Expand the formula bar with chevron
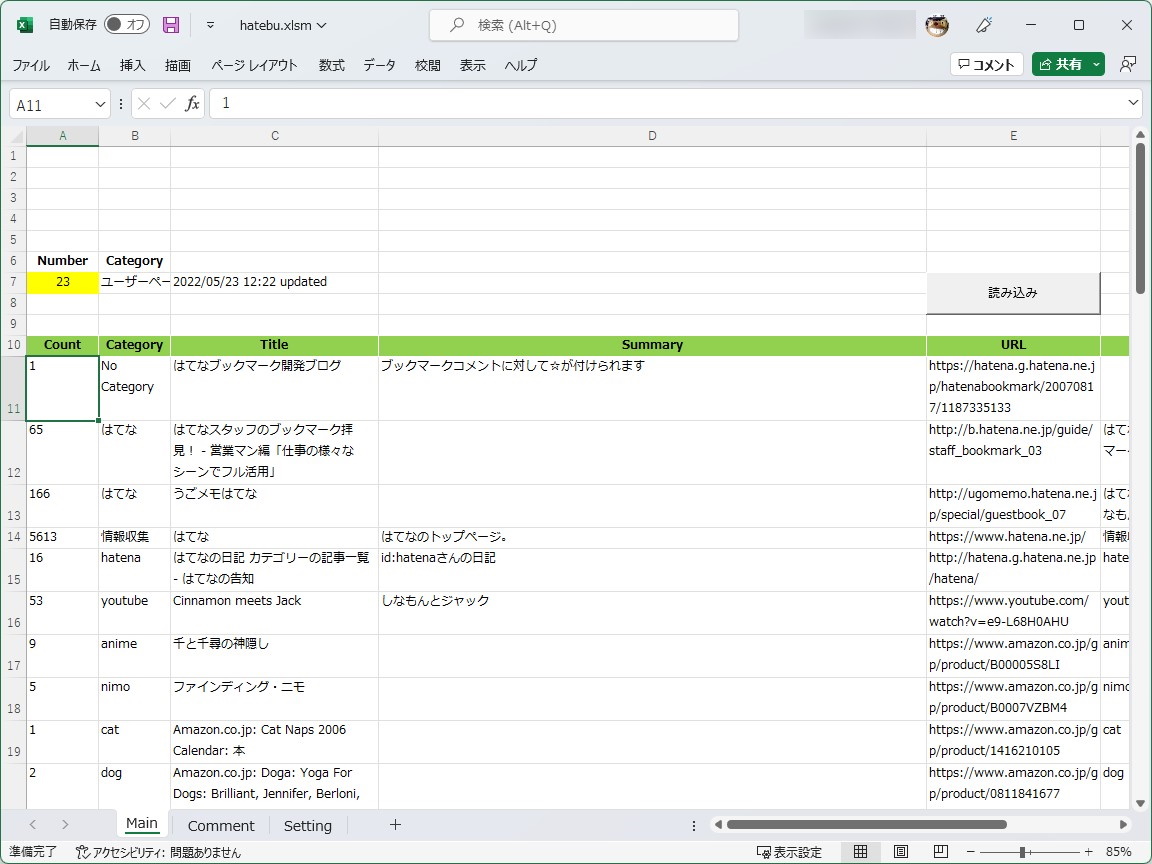The image size is (1152, 864). pyautogui.click(x=1133, y=103)
